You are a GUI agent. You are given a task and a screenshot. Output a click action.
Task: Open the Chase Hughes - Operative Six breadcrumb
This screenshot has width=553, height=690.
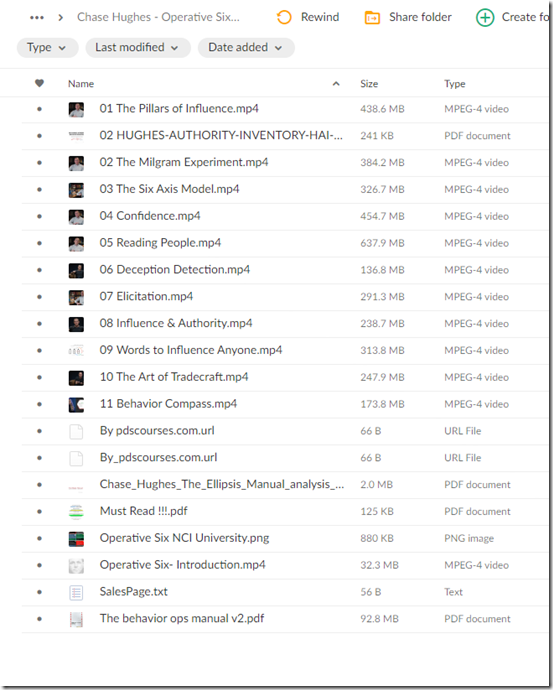[158, 17]
